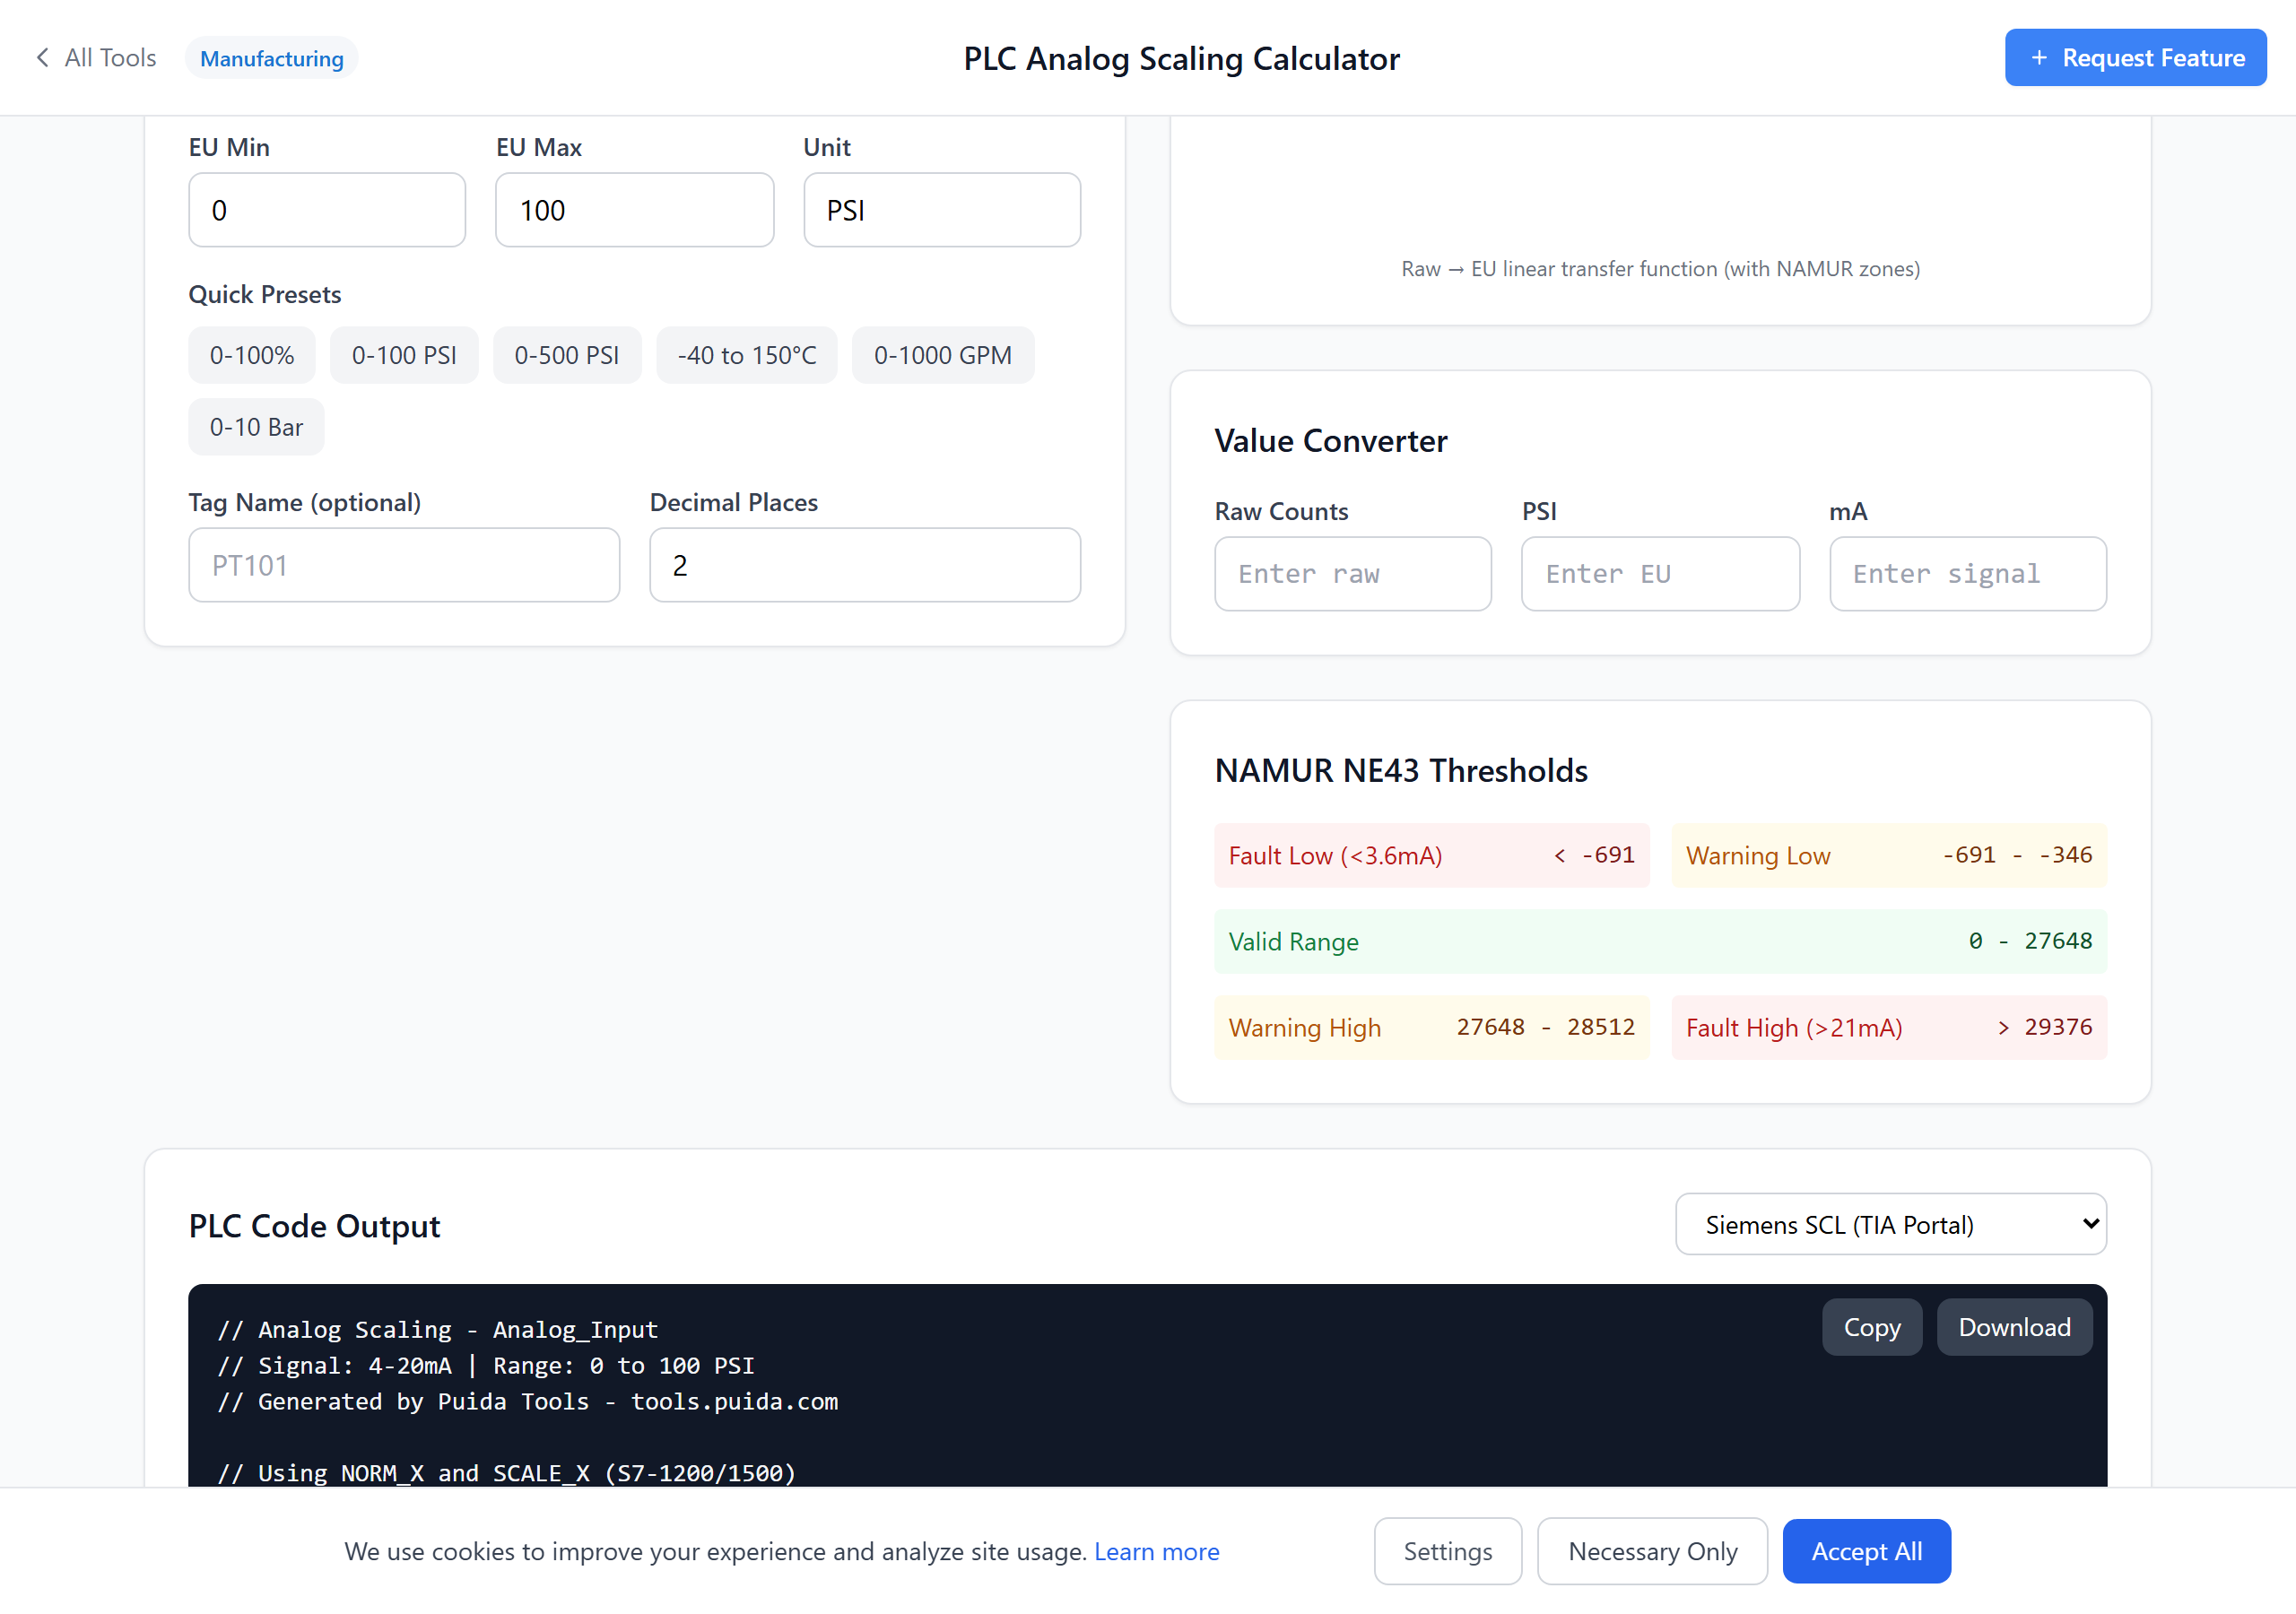Click the EU Min input field

point(327,210)
